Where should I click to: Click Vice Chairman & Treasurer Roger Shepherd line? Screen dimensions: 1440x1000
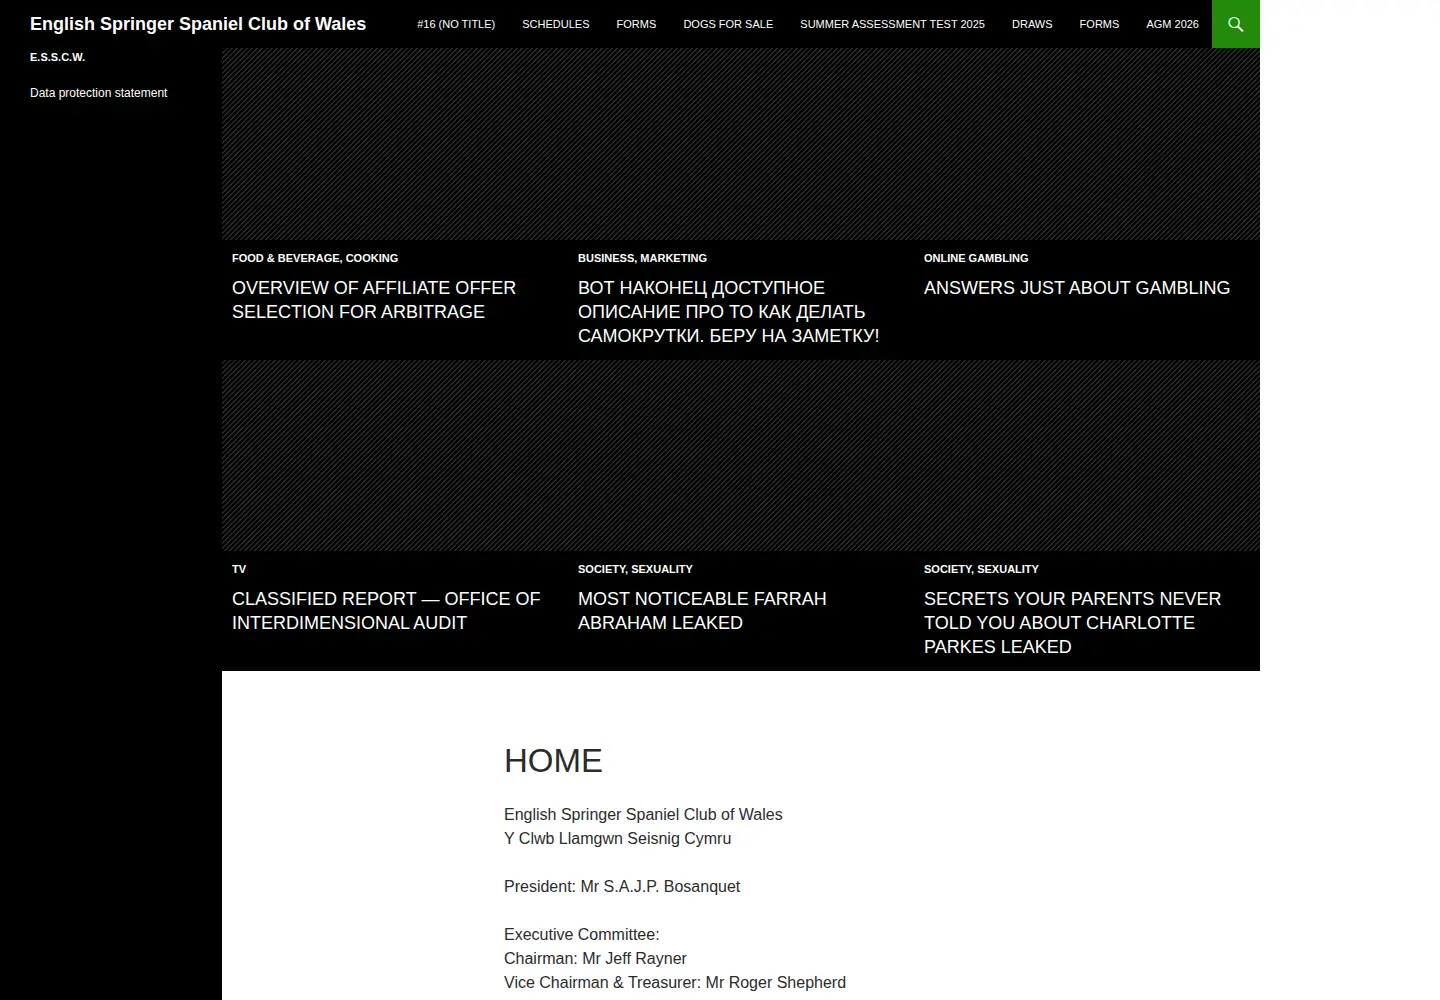(x=675, y=983)
